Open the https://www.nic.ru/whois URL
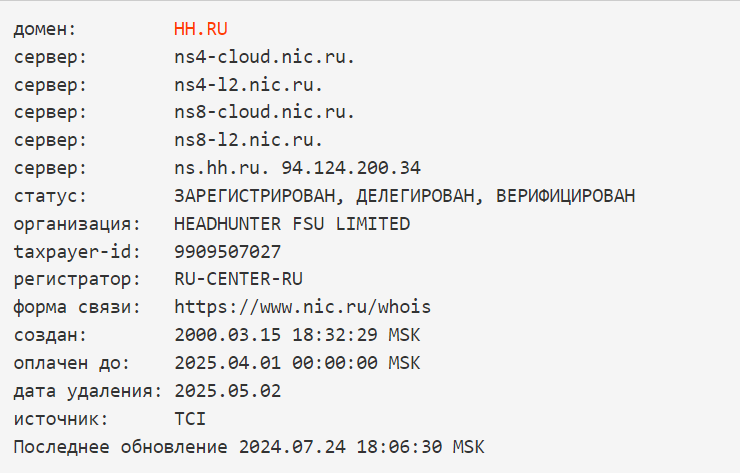 tap(302, 306)
